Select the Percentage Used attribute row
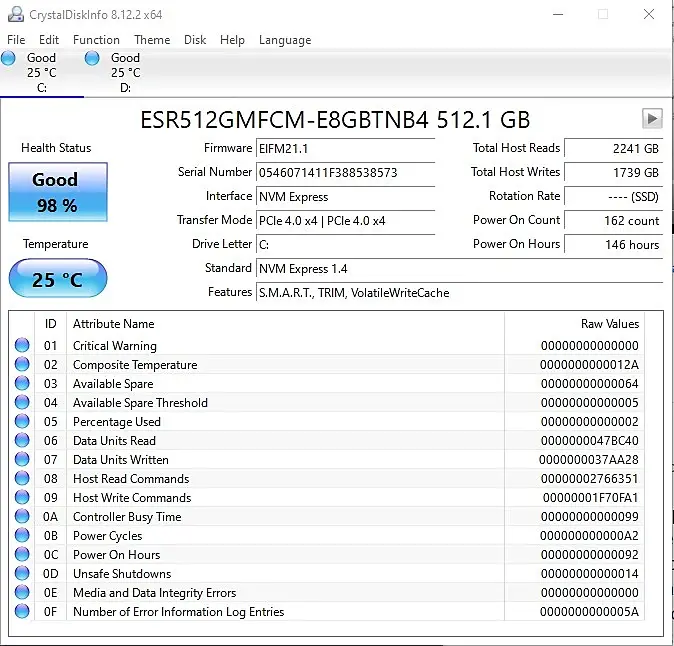 pos(117,422)
